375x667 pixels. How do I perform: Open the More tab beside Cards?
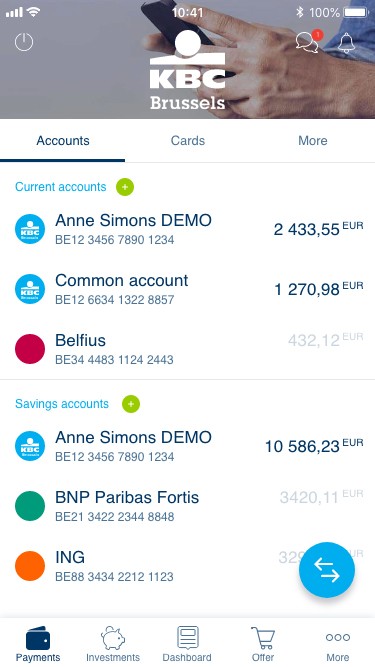coord(312,141)
